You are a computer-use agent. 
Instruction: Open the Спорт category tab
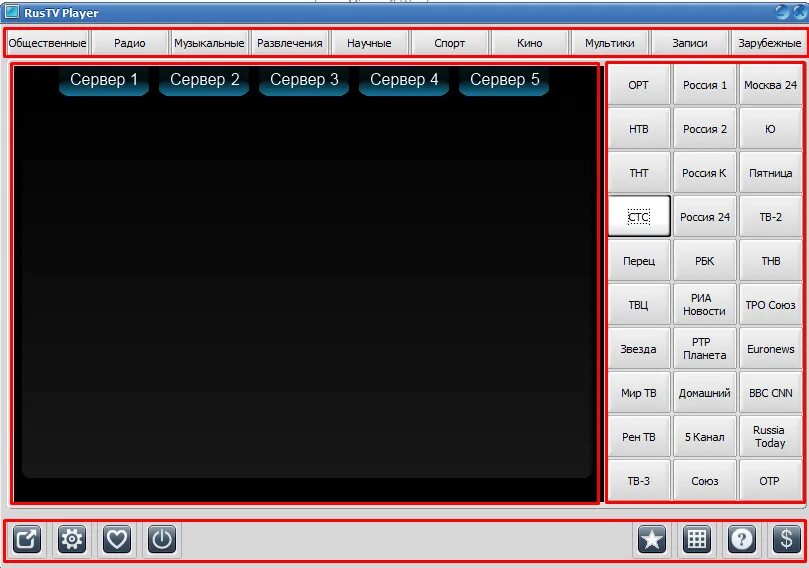(449, 43)
